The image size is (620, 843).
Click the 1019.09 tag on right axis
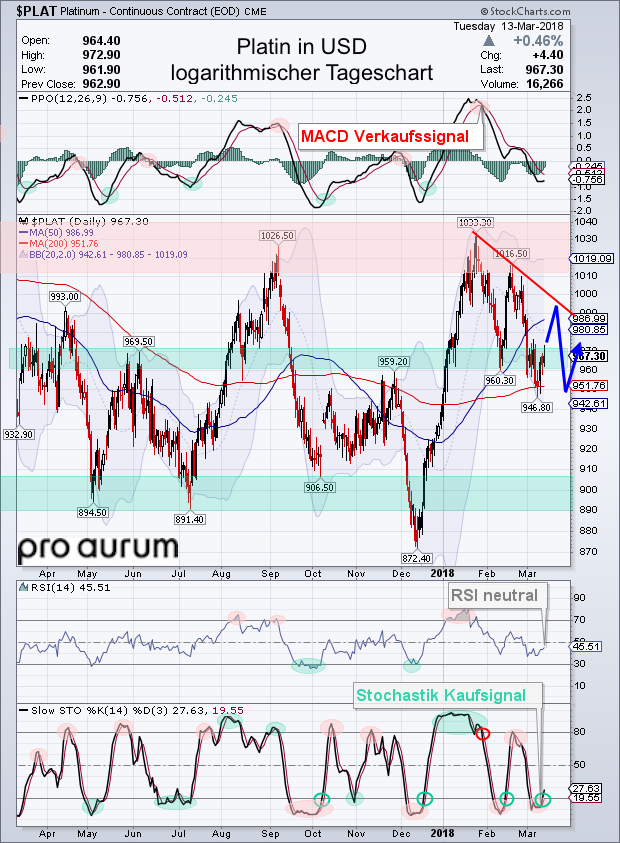[x=590, y=257]
